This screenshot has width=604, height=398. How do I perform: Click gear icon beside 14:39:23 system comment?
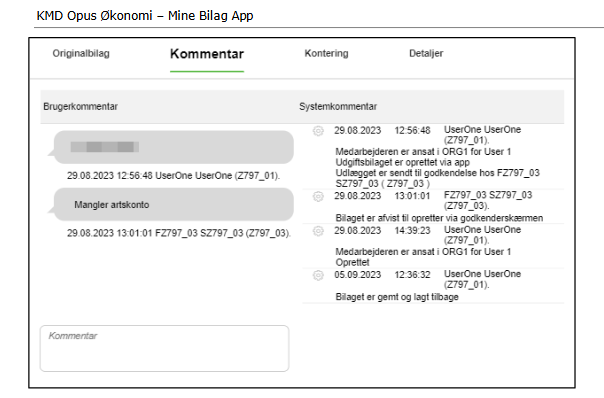point(318,231)
